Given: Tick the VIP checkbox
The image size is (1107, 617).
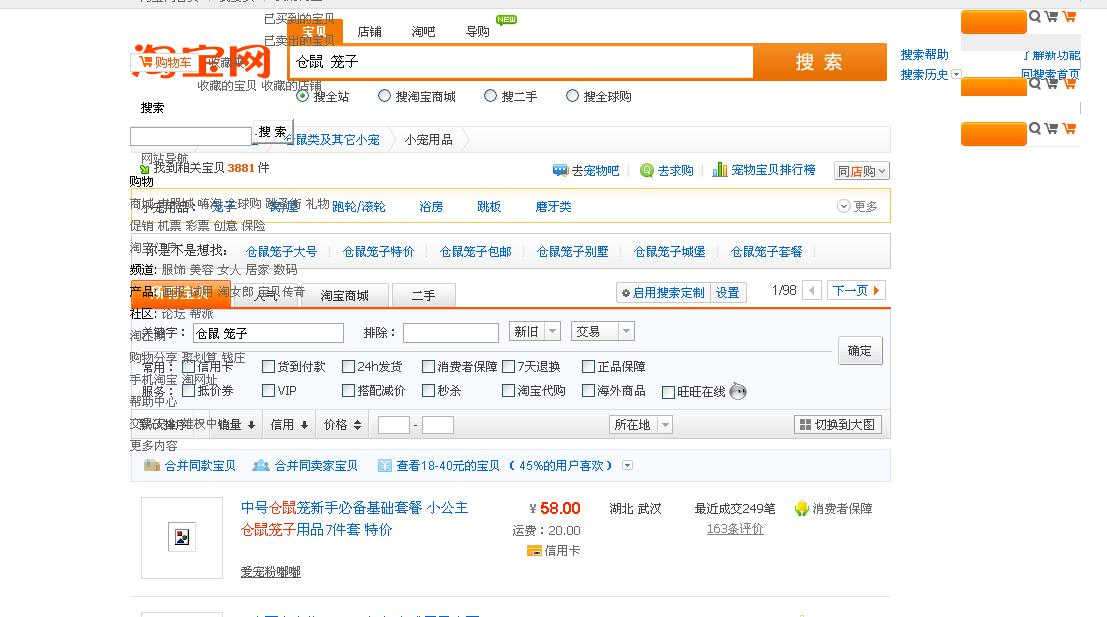Looking at the screenshot, I should (x=268, y=390).
